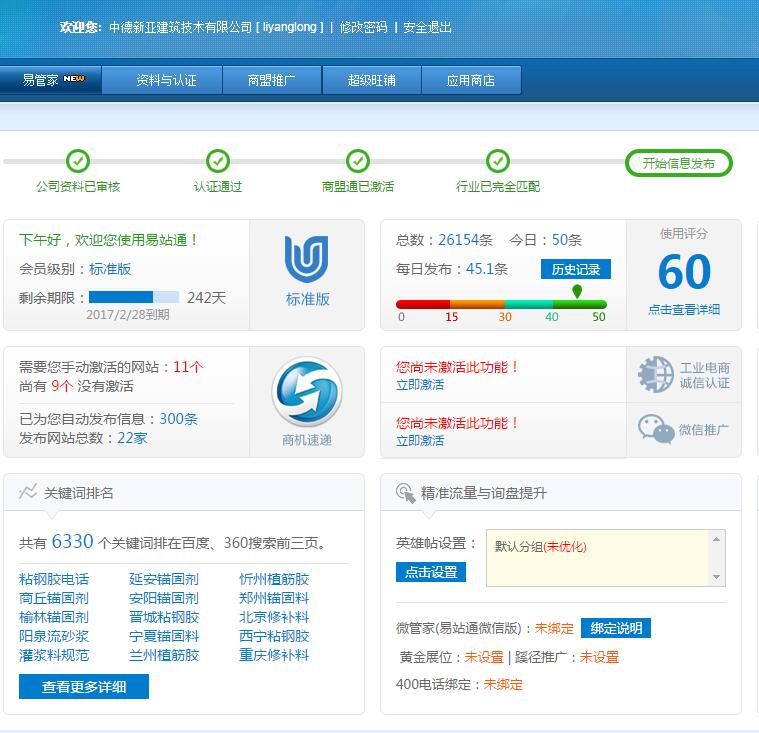
Task: Open the keyword 商丘锚固剂
Action: pos(54,598)
